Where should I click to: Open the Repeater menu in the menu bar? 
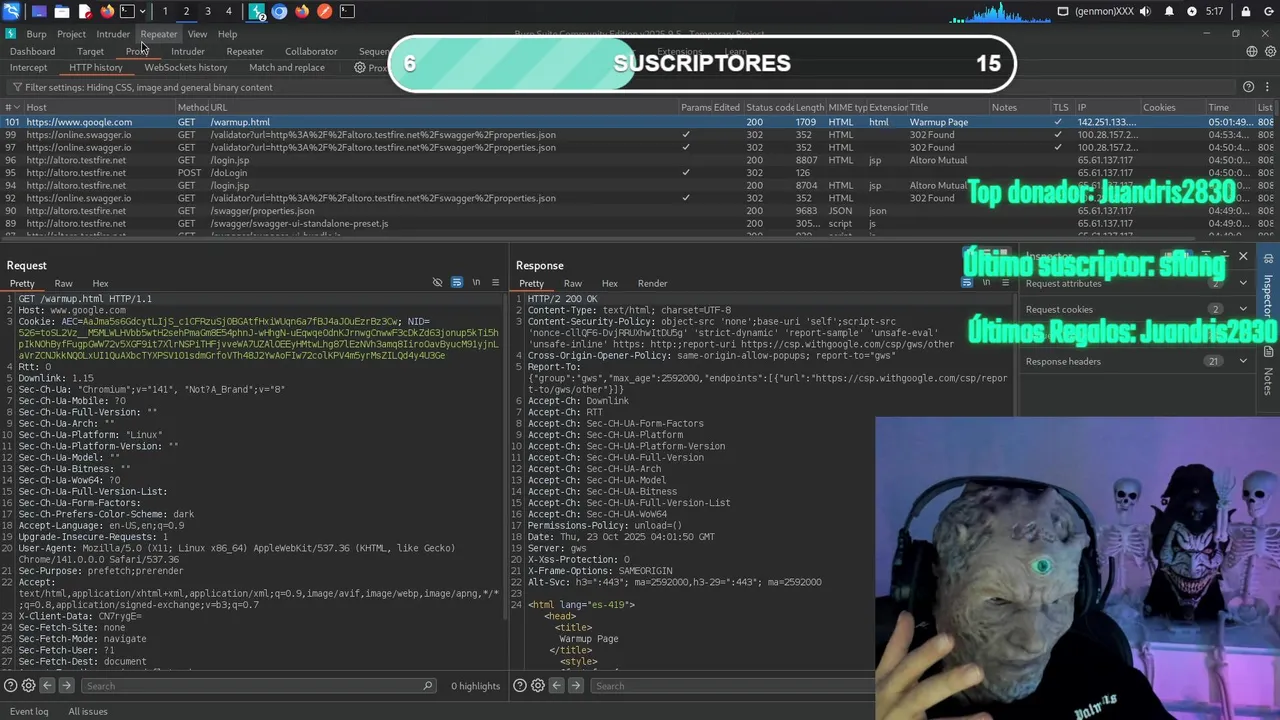(x=159, y=34)
